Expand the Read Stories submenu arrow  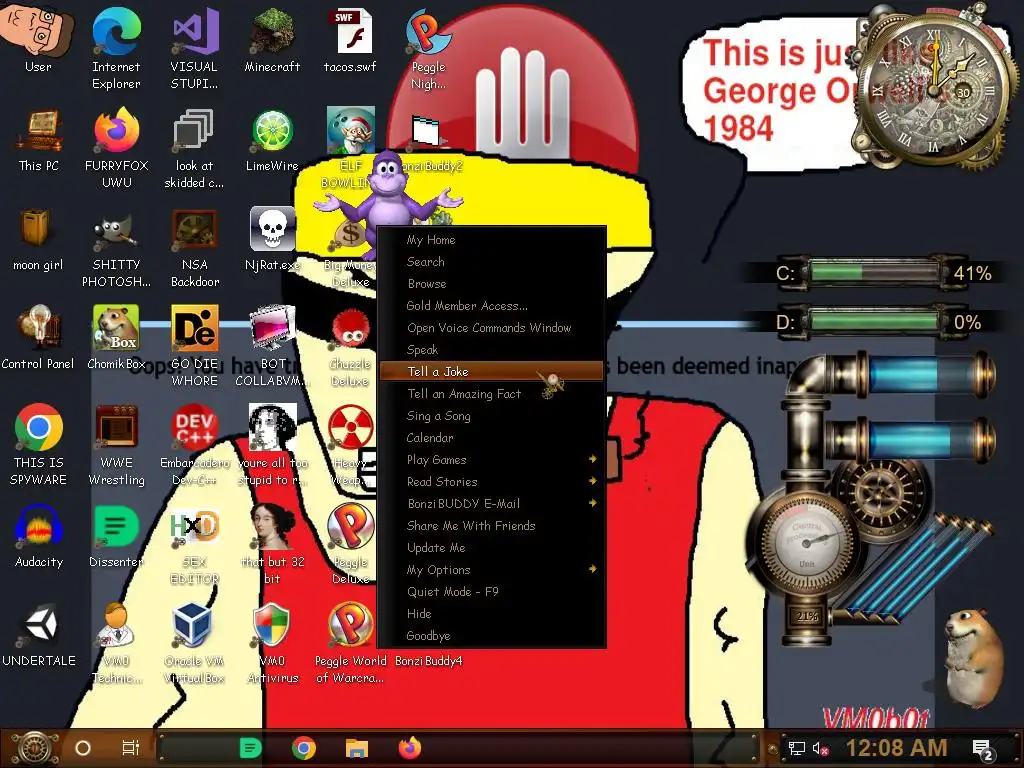click(592, 481)
